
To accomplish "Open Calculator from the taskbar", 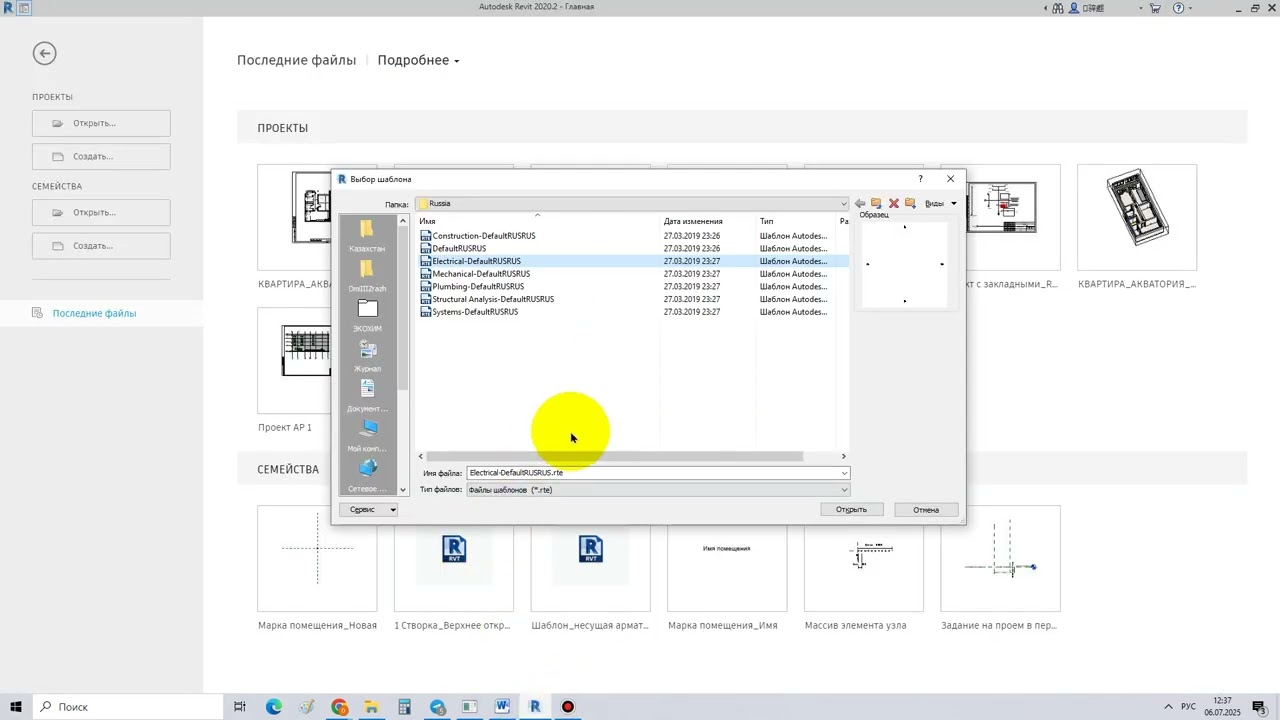I will 405,707.
